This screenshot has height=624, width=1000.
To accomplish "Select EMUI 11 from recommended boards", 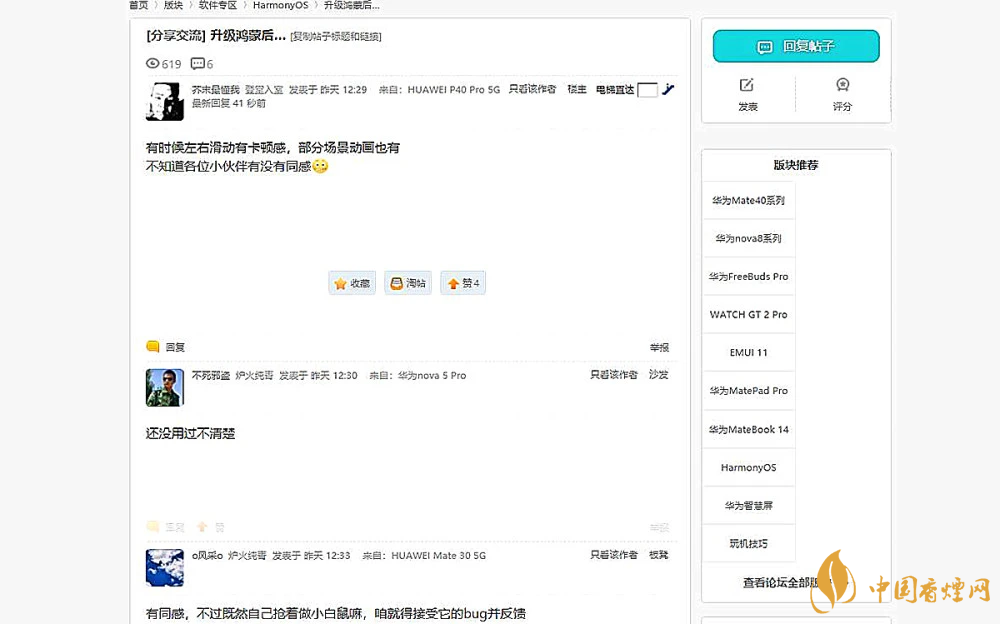I will (x=748, y=352).
